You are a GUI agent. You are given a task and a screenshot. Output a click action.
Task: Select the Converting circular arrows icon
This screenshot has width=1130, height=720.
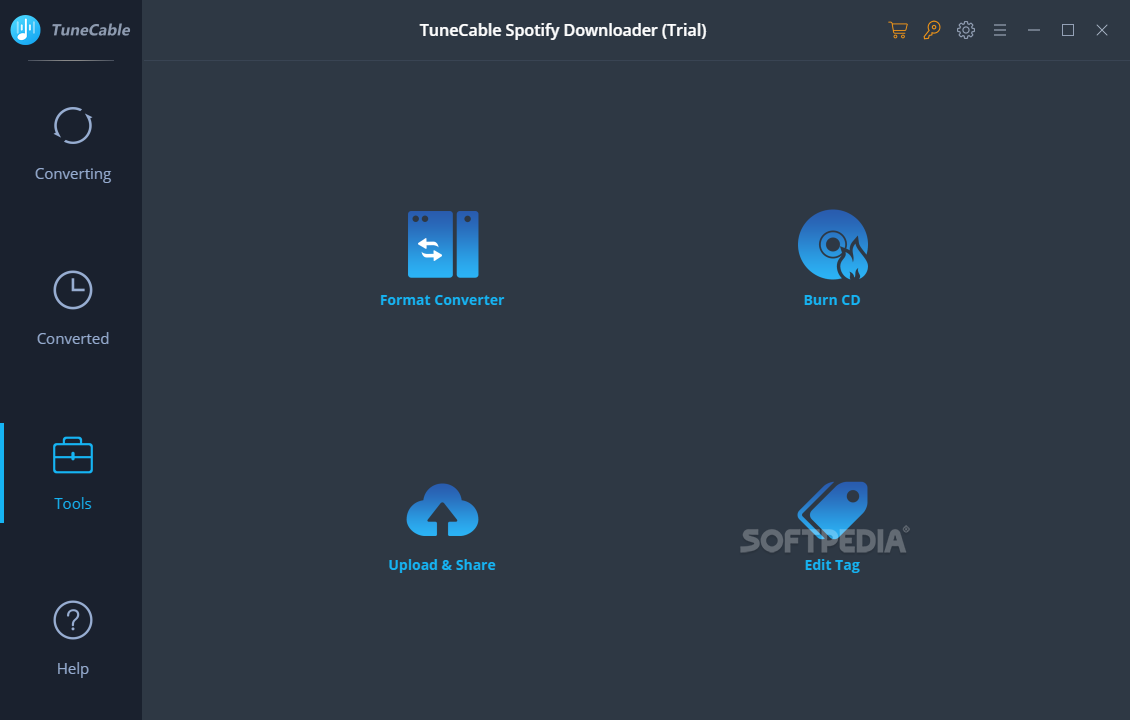click(x=73, y=125)
